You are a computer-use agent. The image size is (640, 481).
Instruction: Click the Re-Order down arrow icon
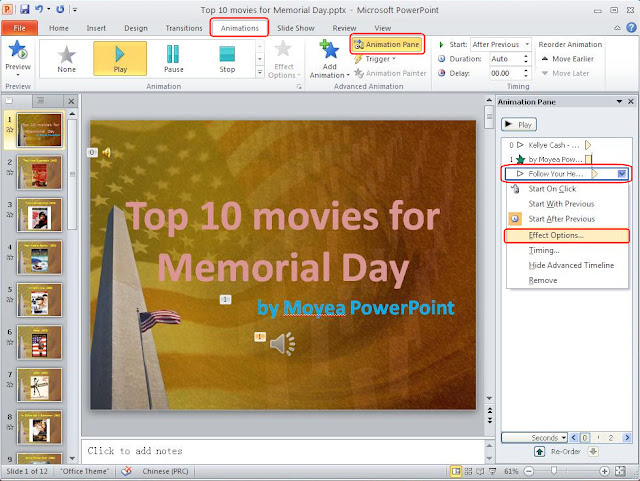click(593, 452)
